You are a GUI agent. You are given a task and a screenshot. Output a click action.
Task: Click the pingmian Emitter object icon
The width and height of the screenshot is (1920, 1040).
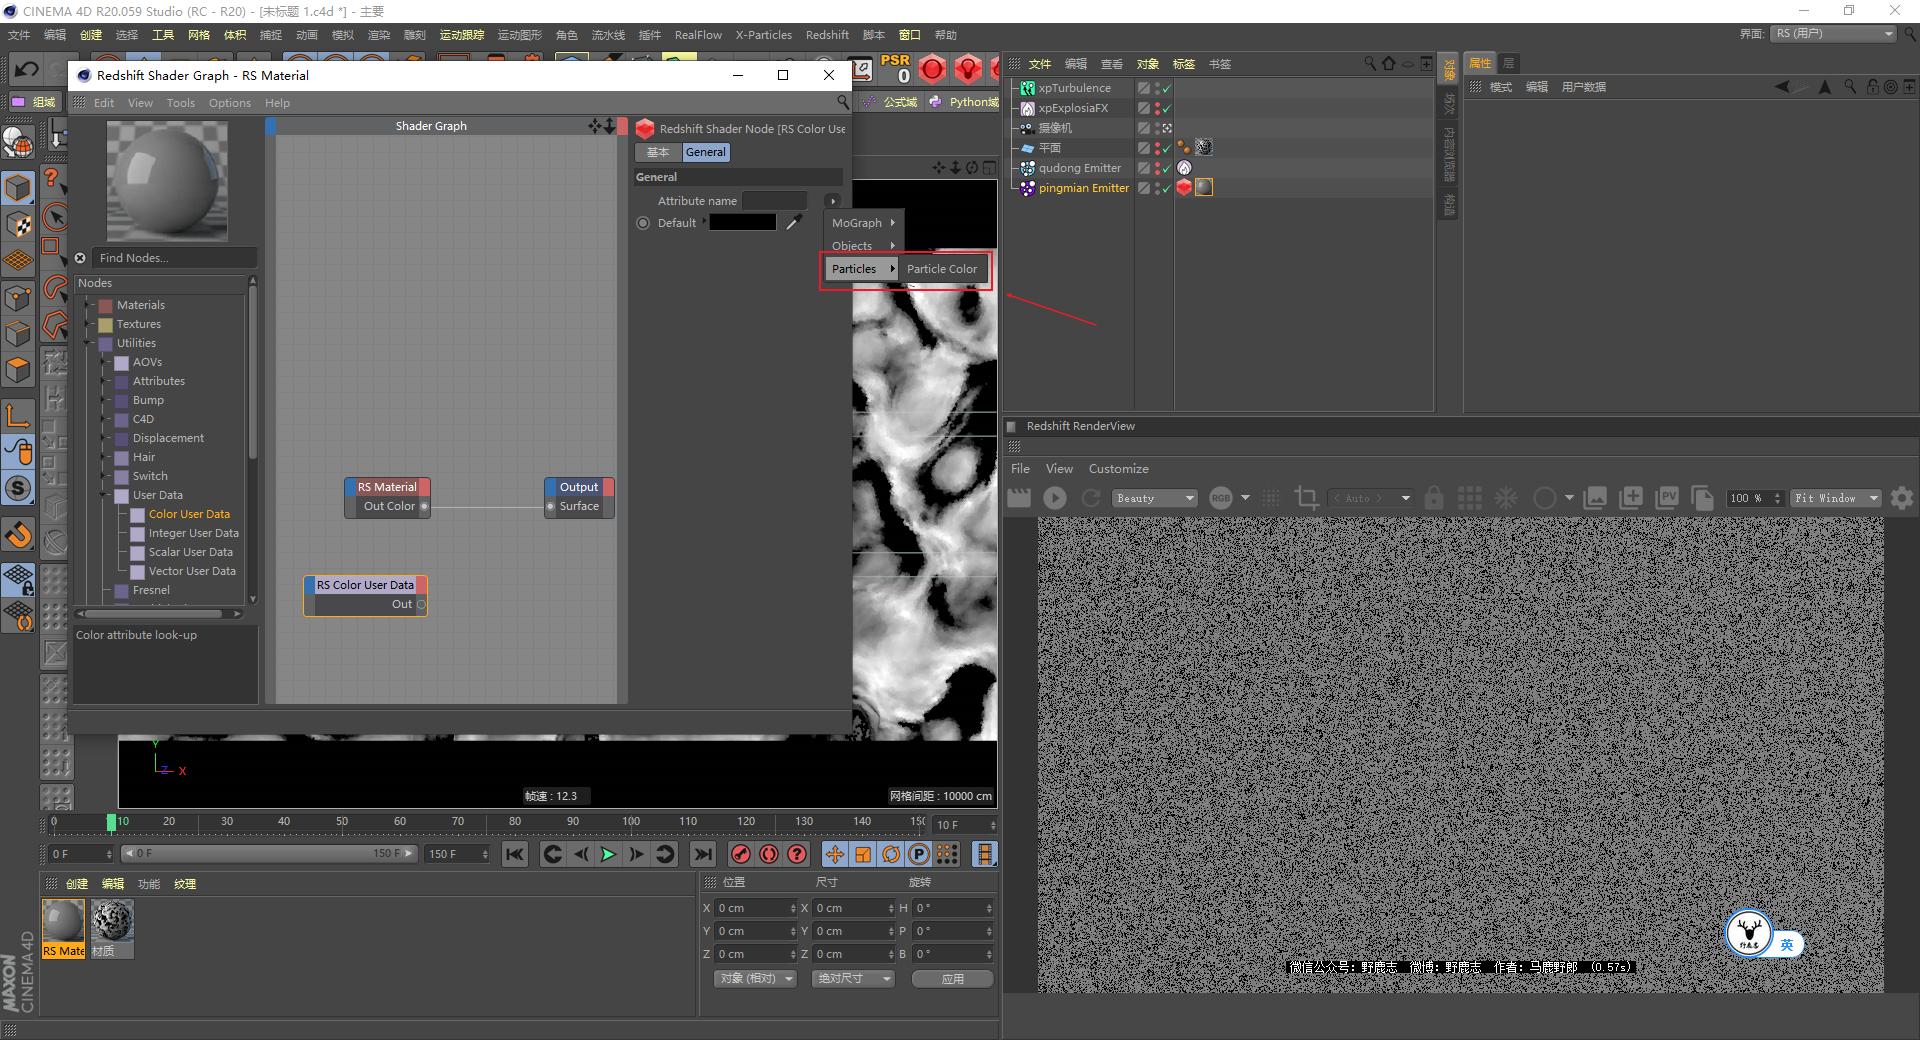[1027, 188]
